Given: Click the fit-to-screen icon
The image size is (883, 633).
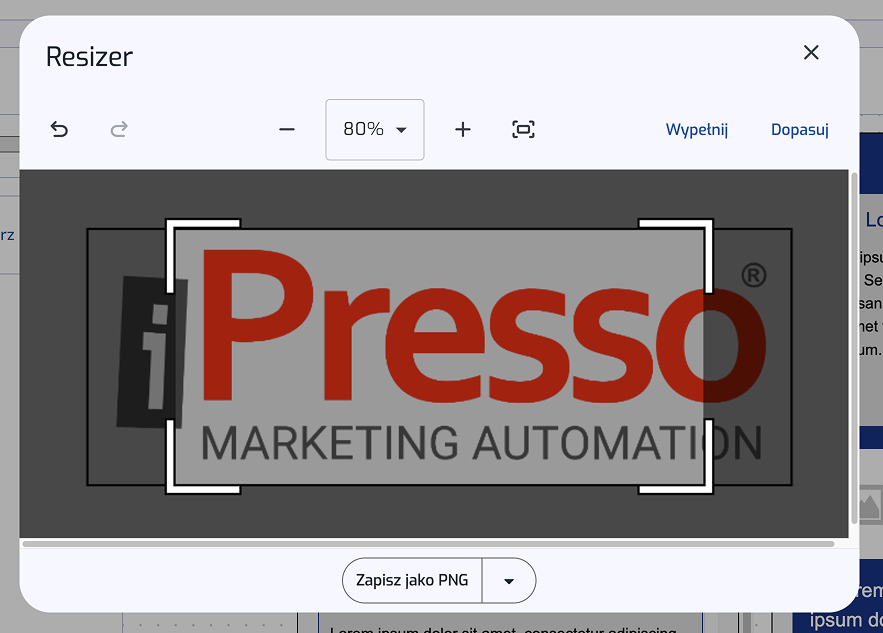Looking at the screenshot, I should 523,129.
